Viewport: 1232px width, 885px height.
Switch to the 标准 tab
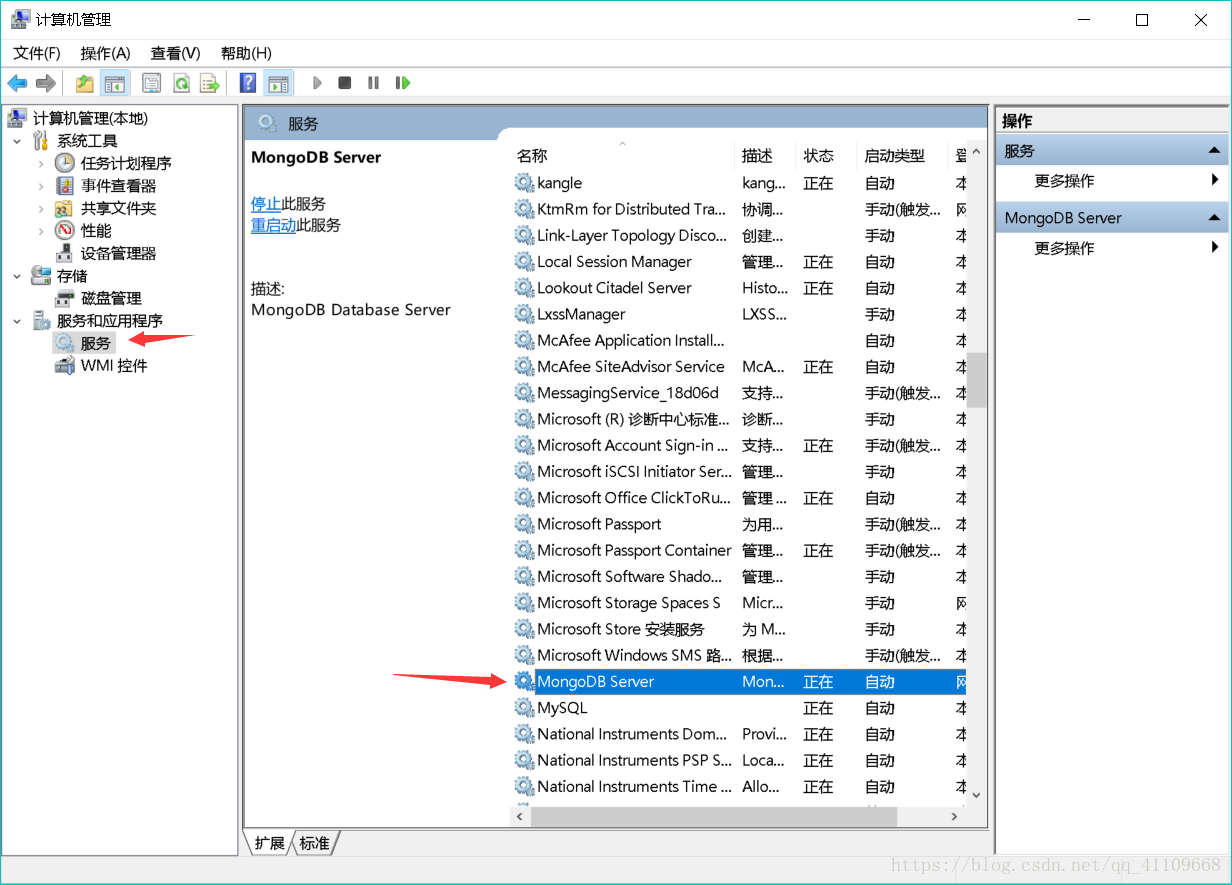(314, 843)
